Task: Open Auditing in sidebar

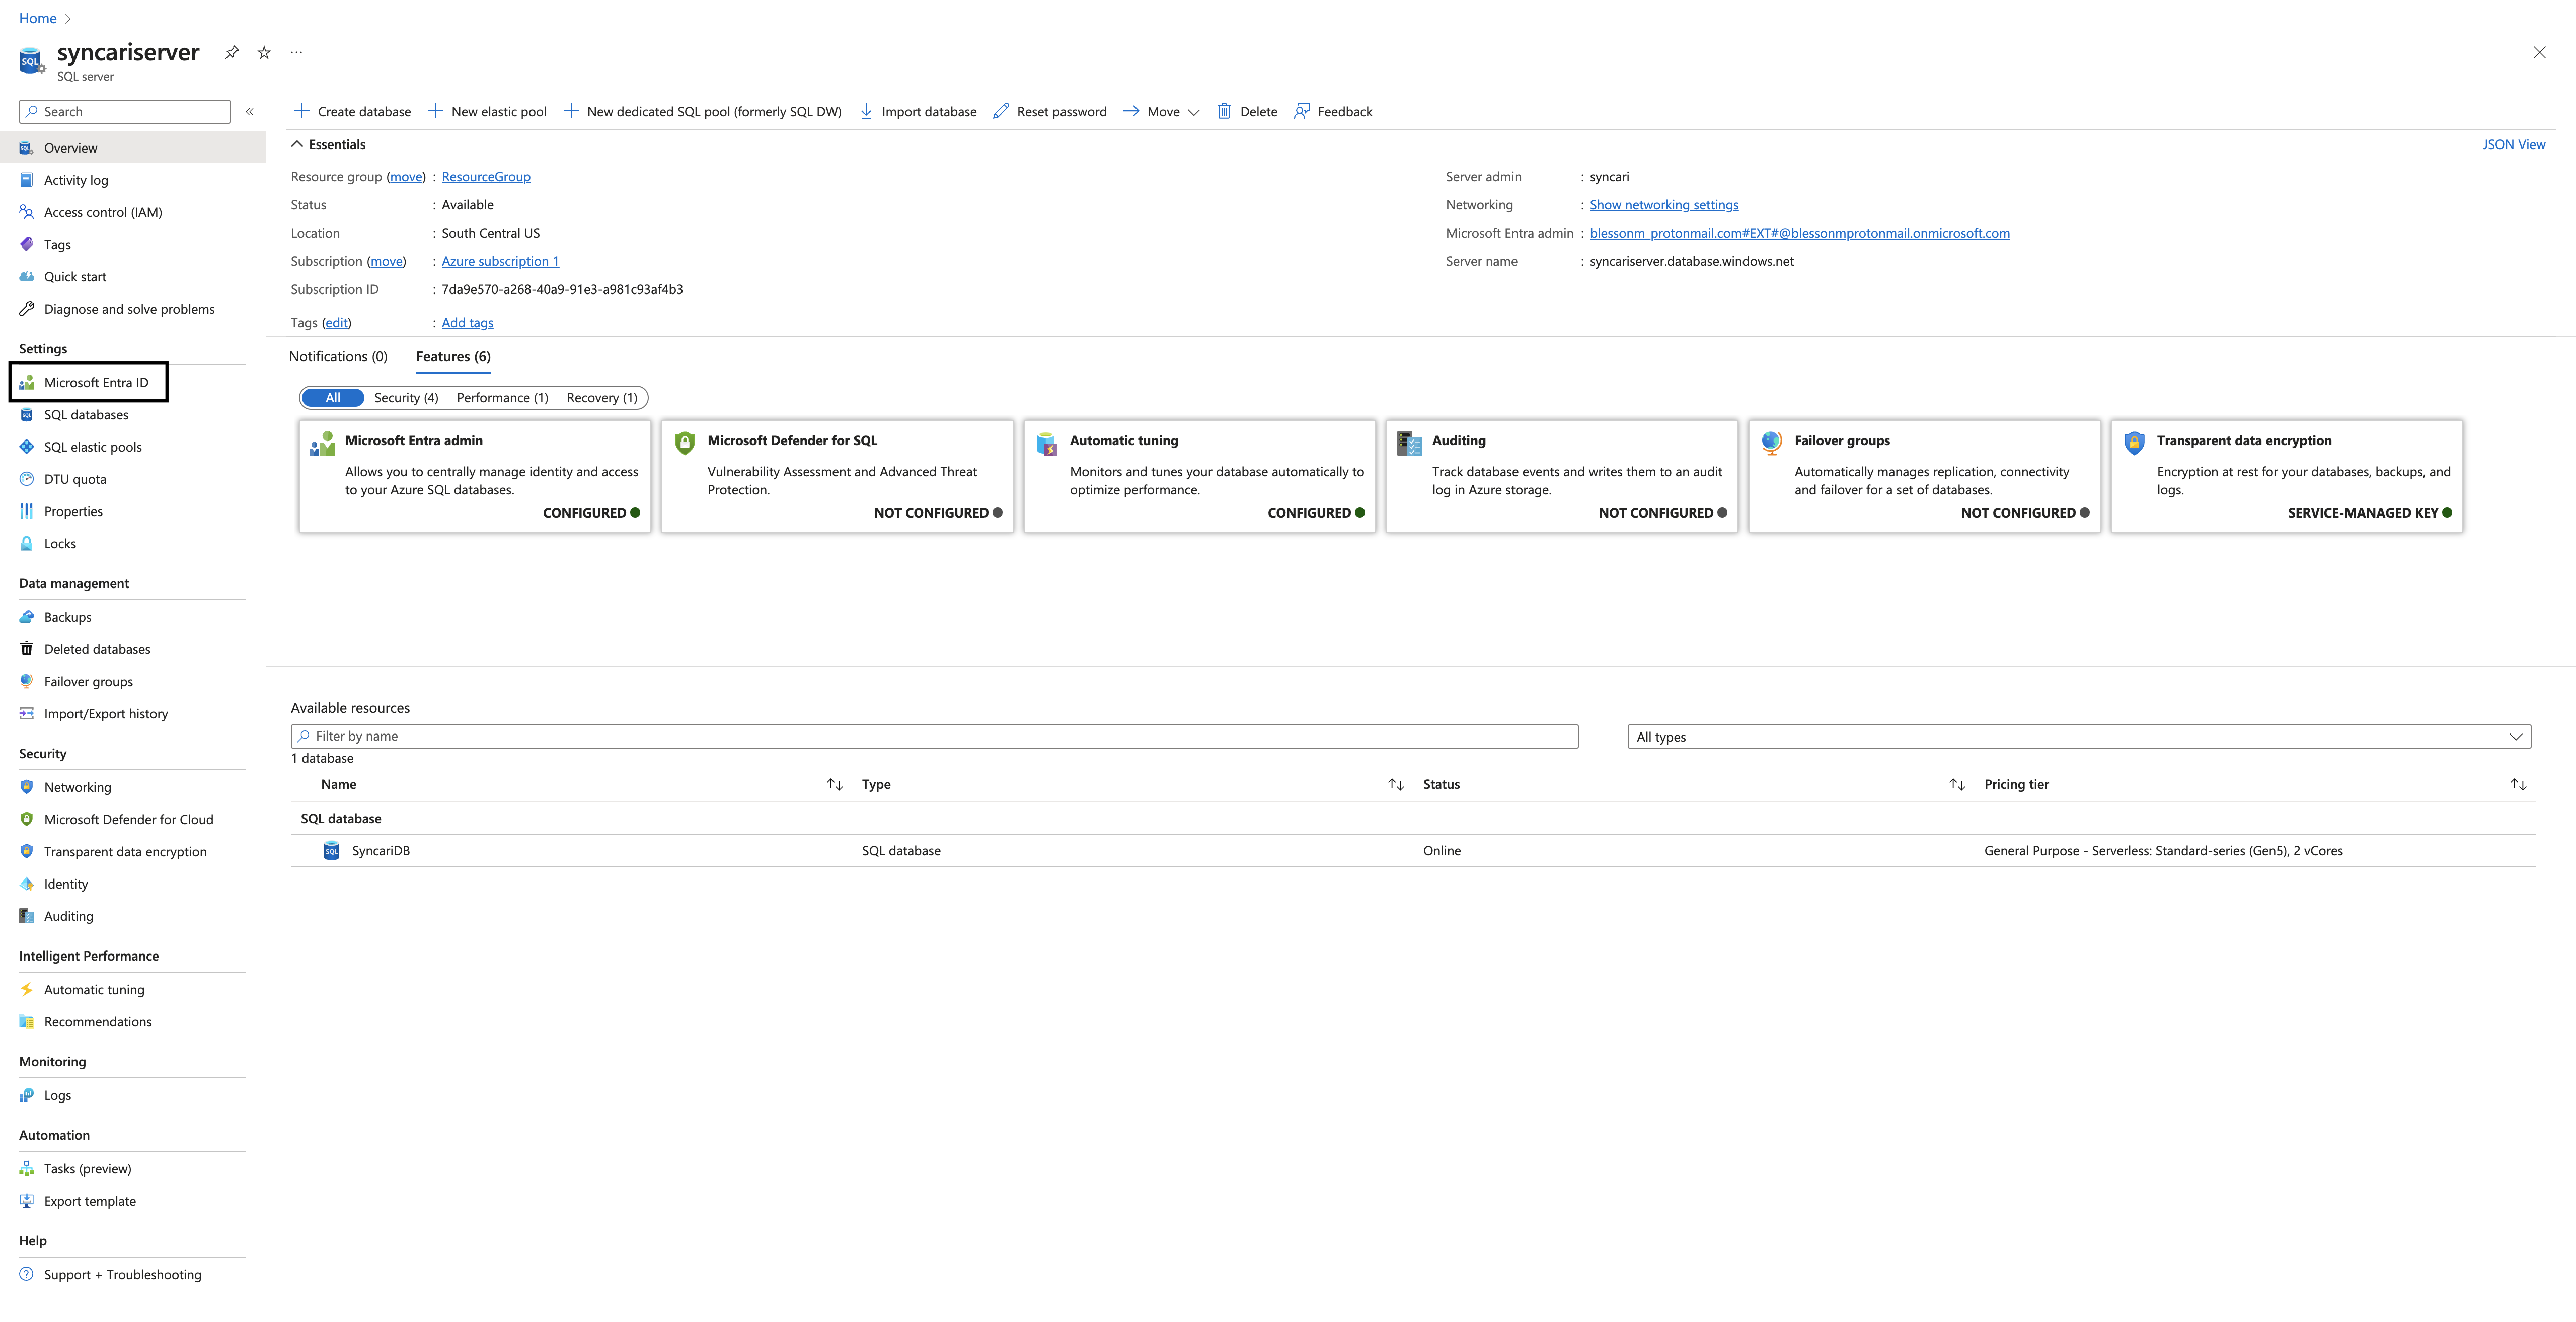Action: click(x=68, y=916)
